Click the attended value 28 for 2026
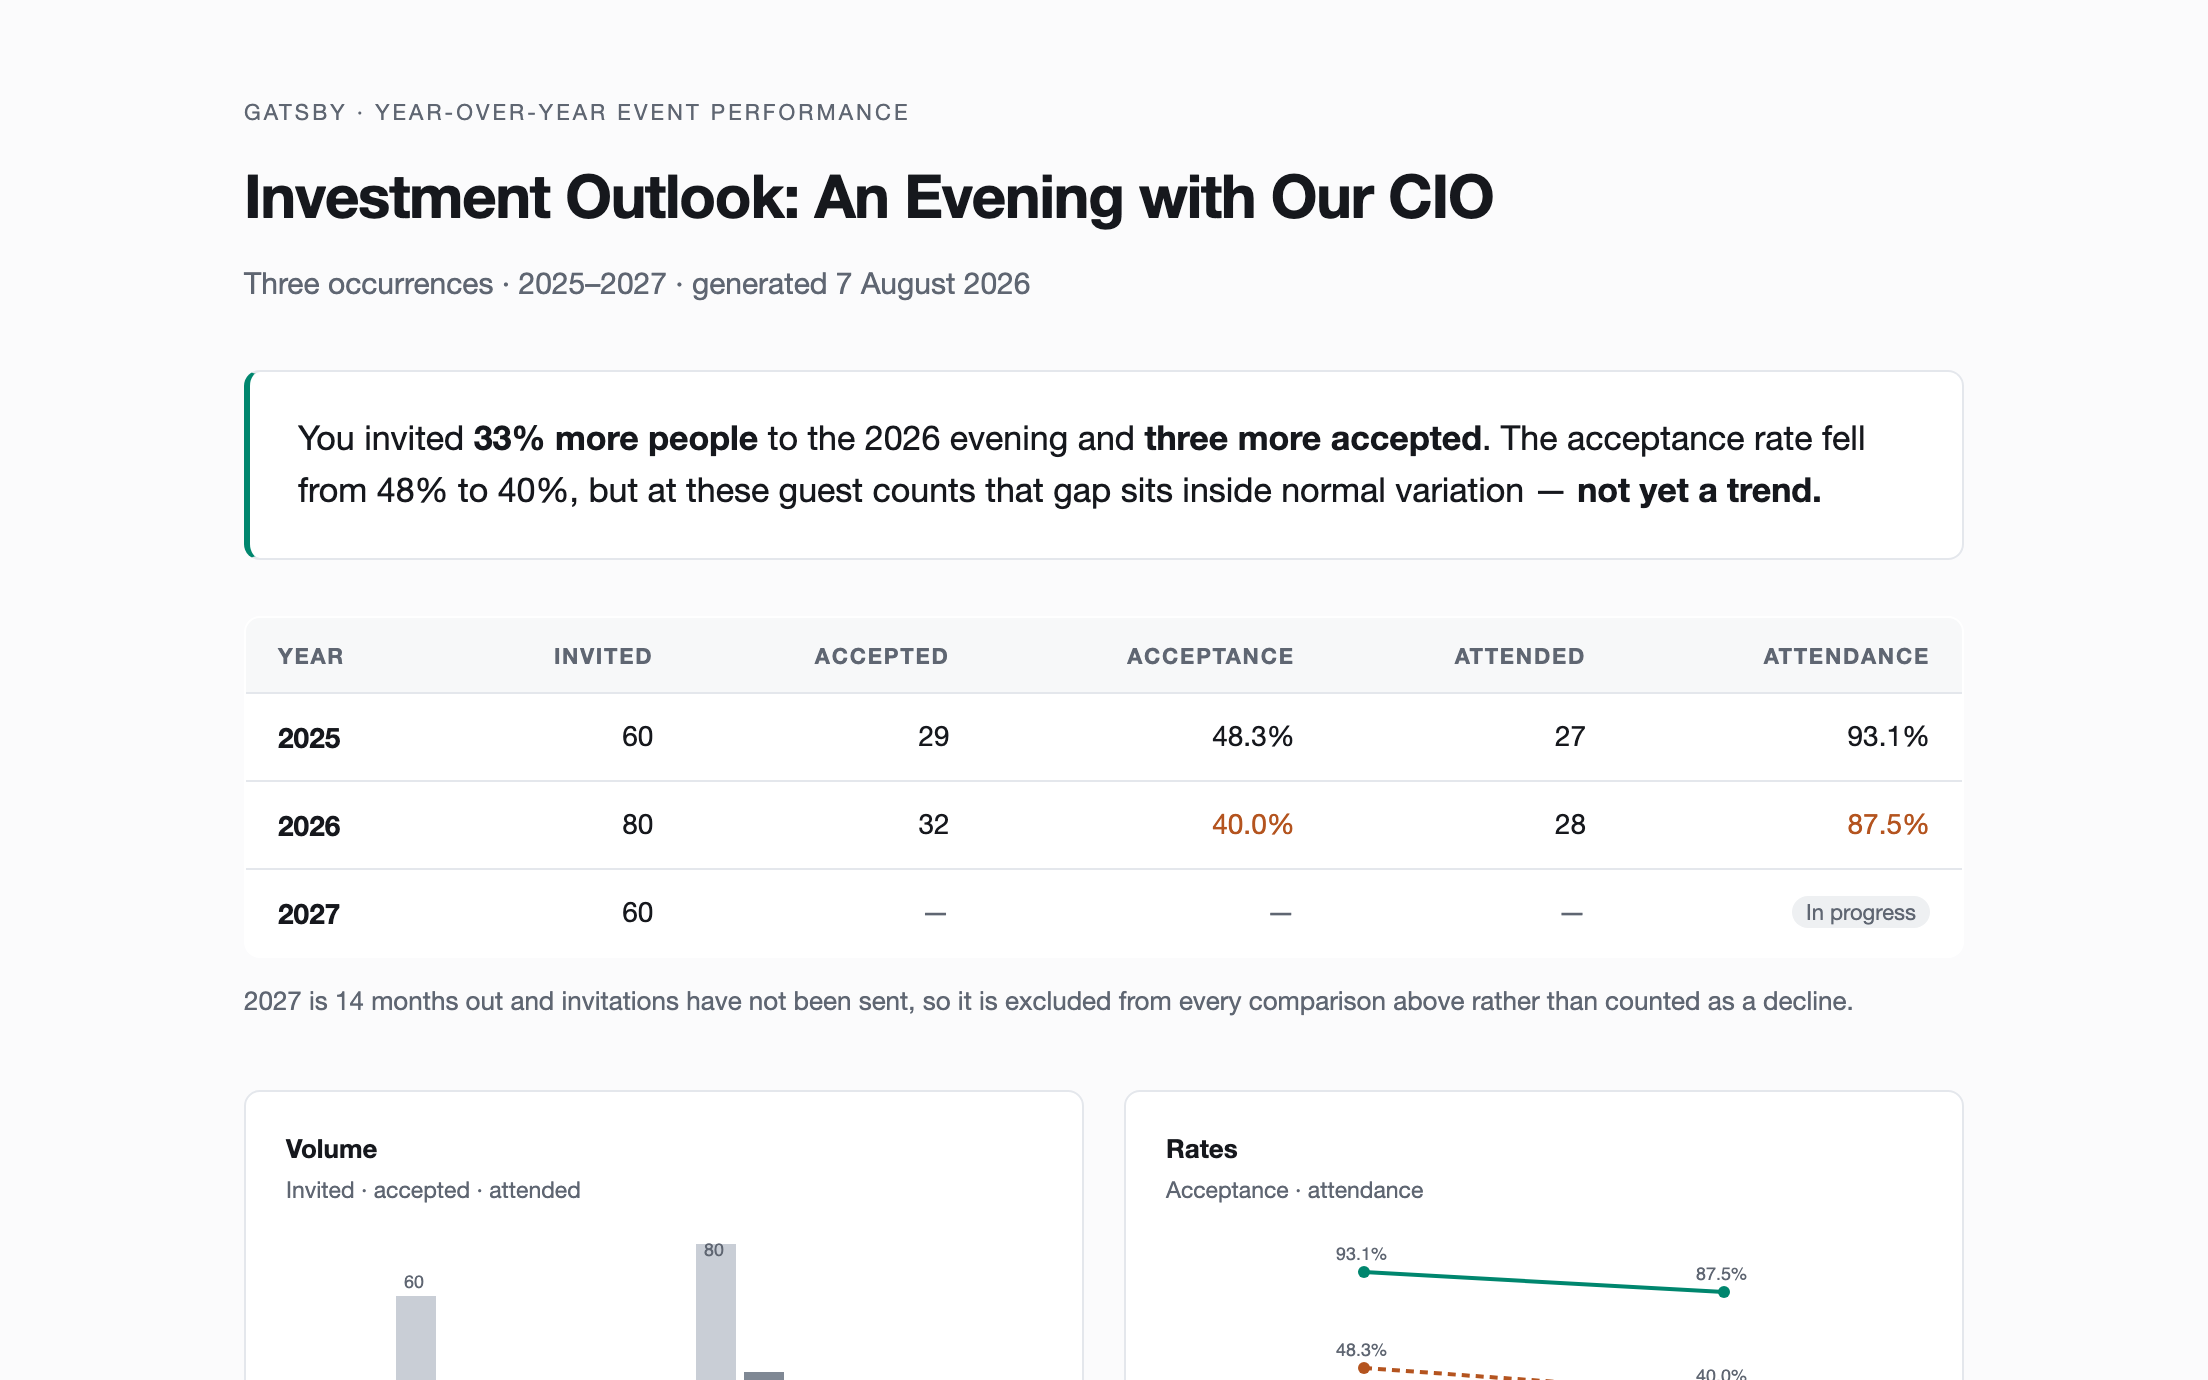 click(x=1569, y=825)
